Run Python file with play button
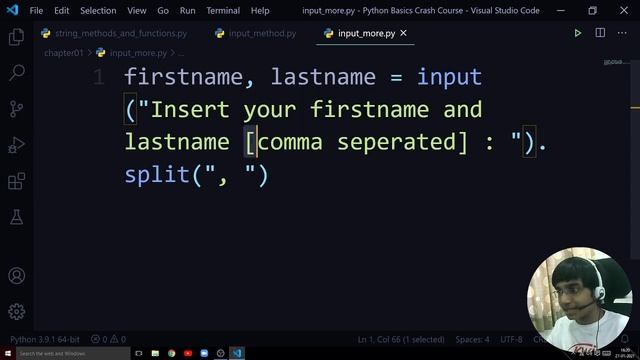This screenshot has height=360, width=640. click(578, 33)
